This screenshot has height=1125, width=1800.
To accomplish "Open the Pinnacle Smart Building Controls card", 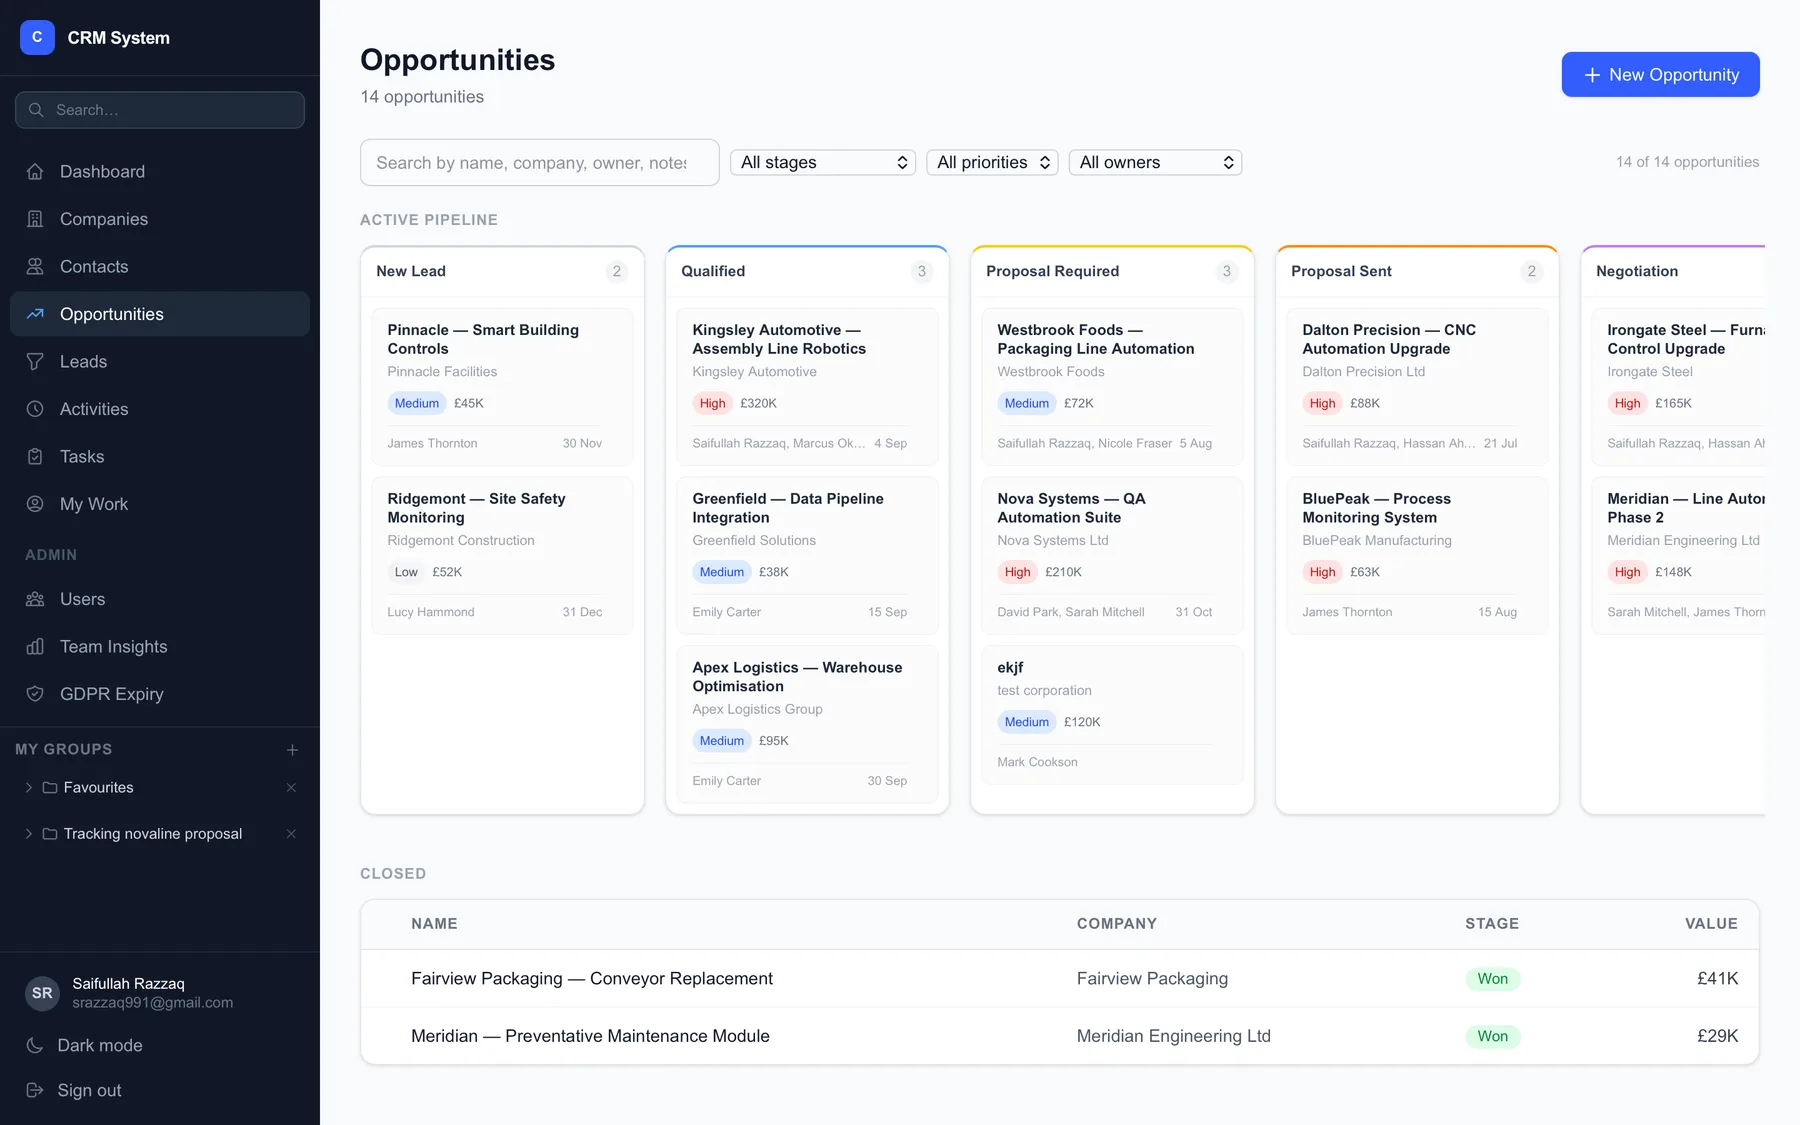I will coord(502,386).
